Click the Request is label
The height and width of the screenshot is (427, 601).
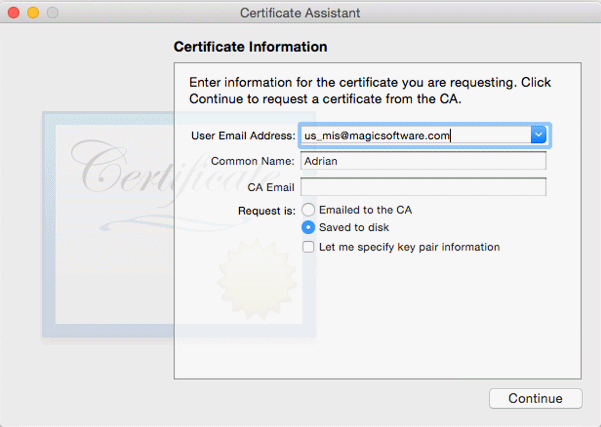click(x=267, y=211)
